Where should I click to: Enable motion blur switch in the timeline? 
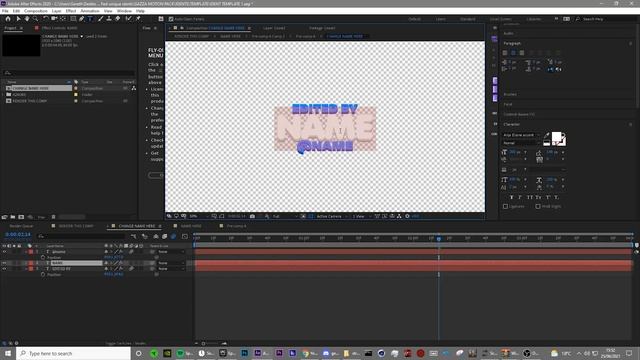[173, 236]
